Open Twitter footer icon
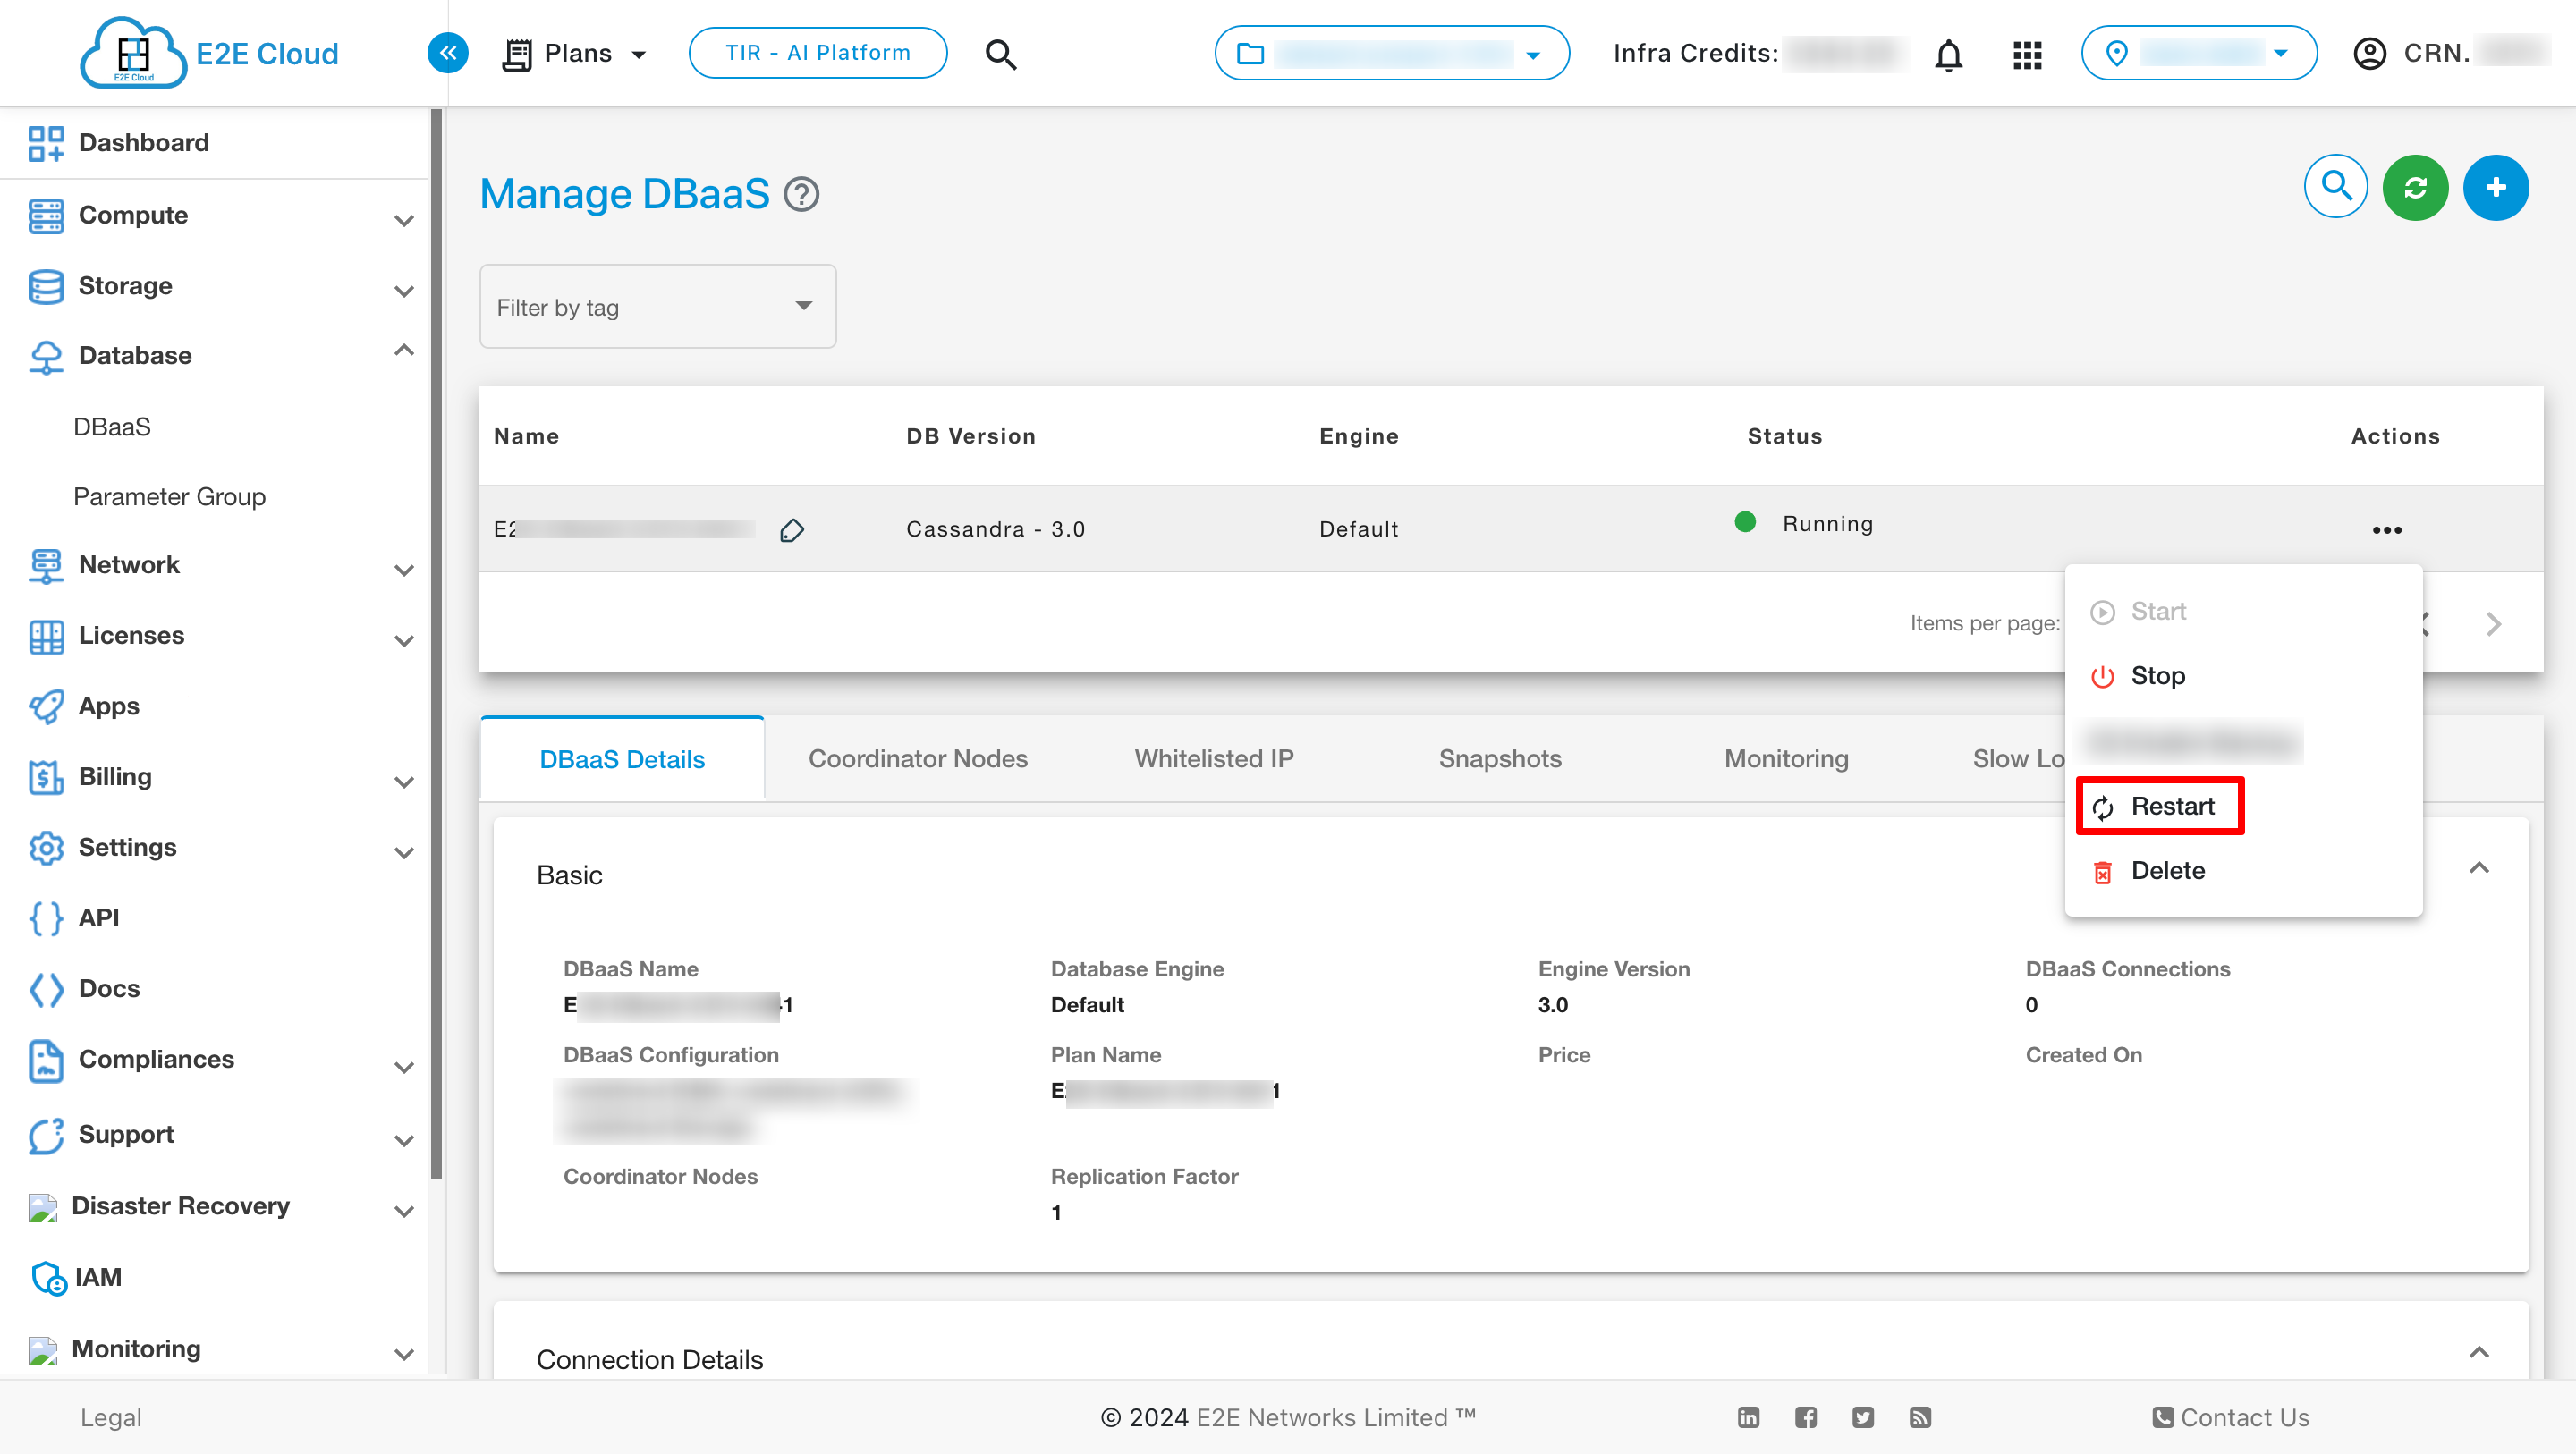This screenshot has width=2576, height=1454. 1862,1417
